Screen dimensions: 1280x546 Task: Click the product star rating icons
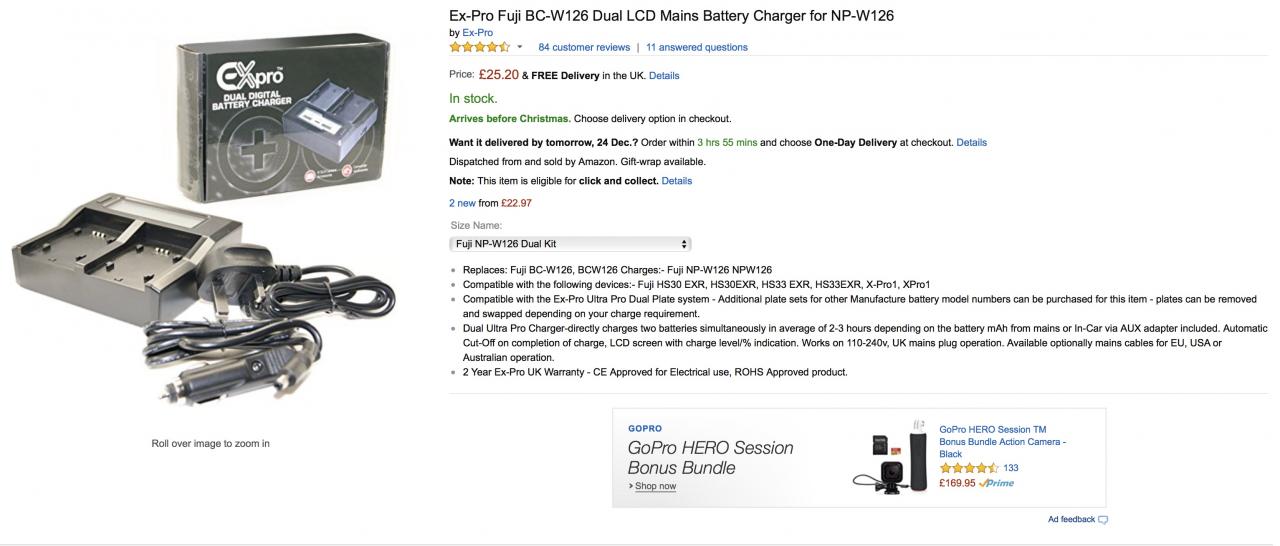[x=480, y=47]
